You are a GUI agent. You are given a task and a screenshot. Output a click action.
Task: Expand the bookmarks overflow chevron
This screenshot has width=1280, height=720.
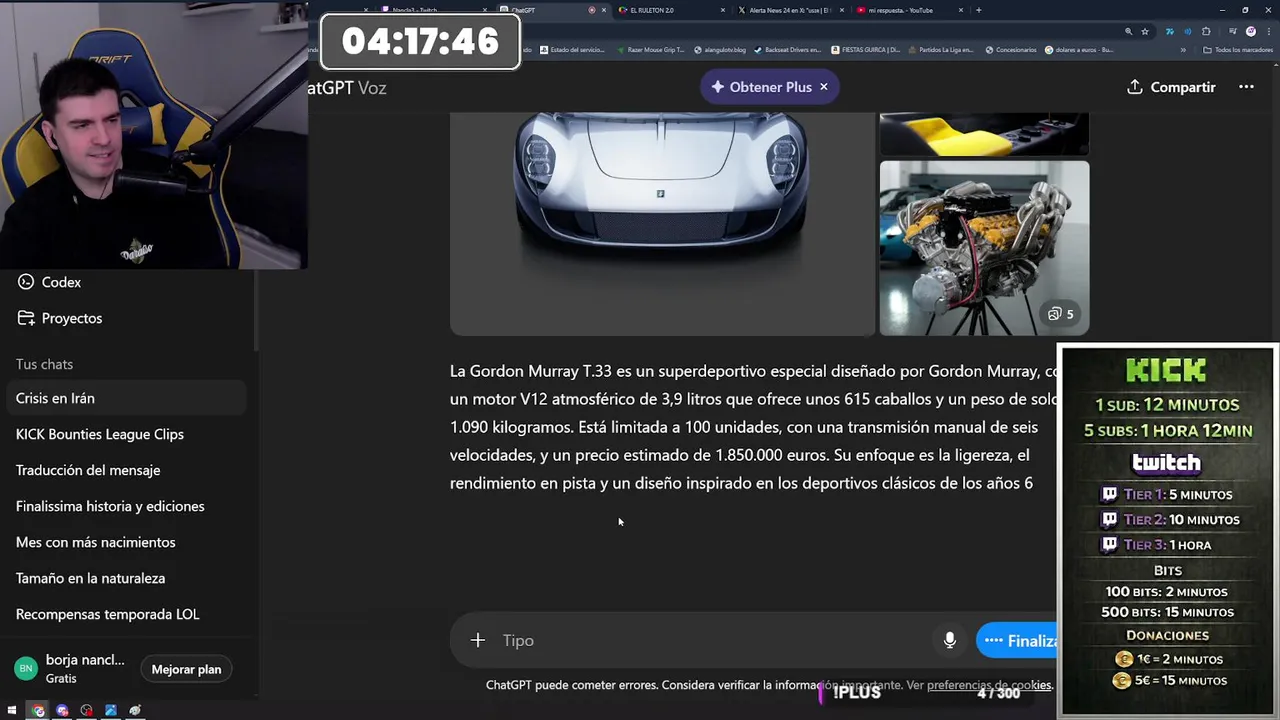1183,50
